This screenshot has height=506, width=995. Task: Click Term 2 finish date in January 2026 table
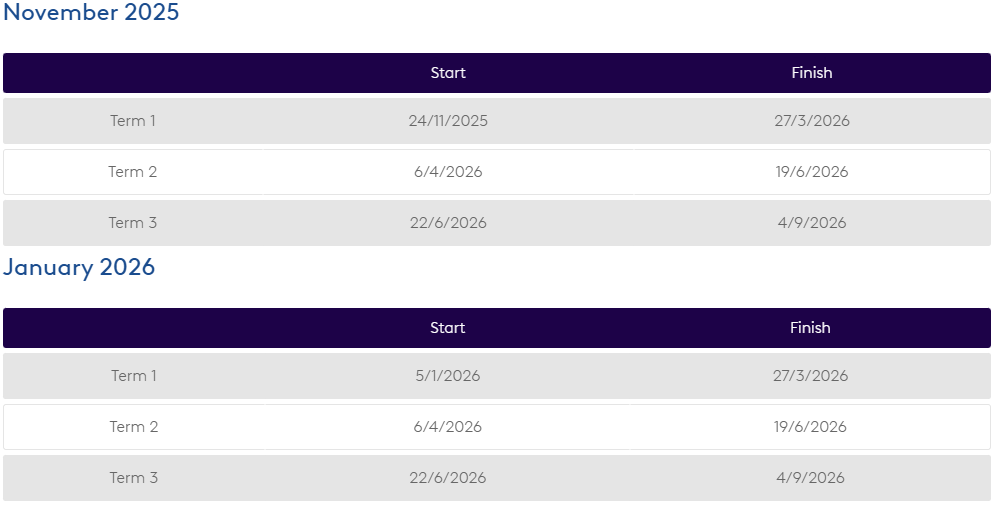coord(810,427)
